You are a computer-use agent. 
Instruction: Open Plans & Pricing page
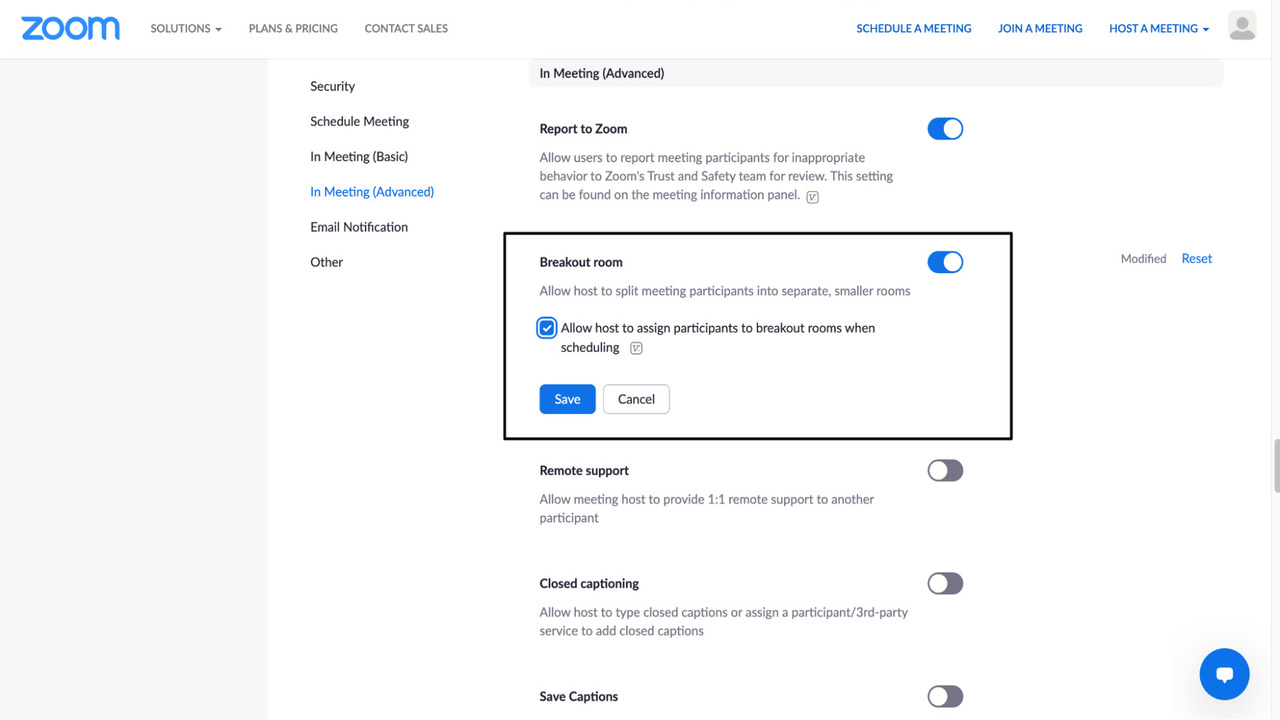(293, 29)
